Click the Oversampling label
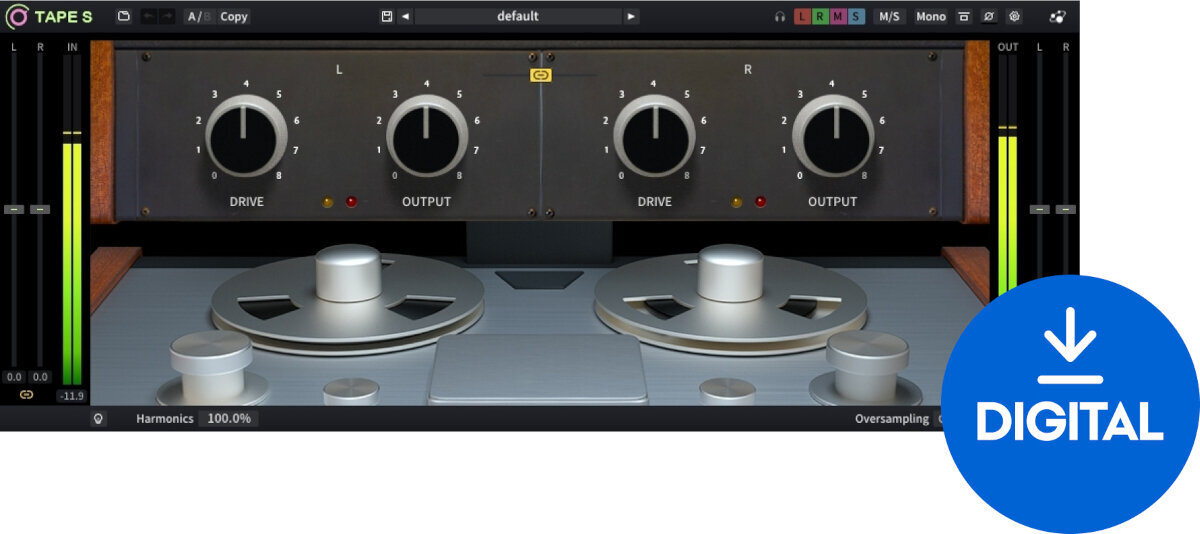 892,419
